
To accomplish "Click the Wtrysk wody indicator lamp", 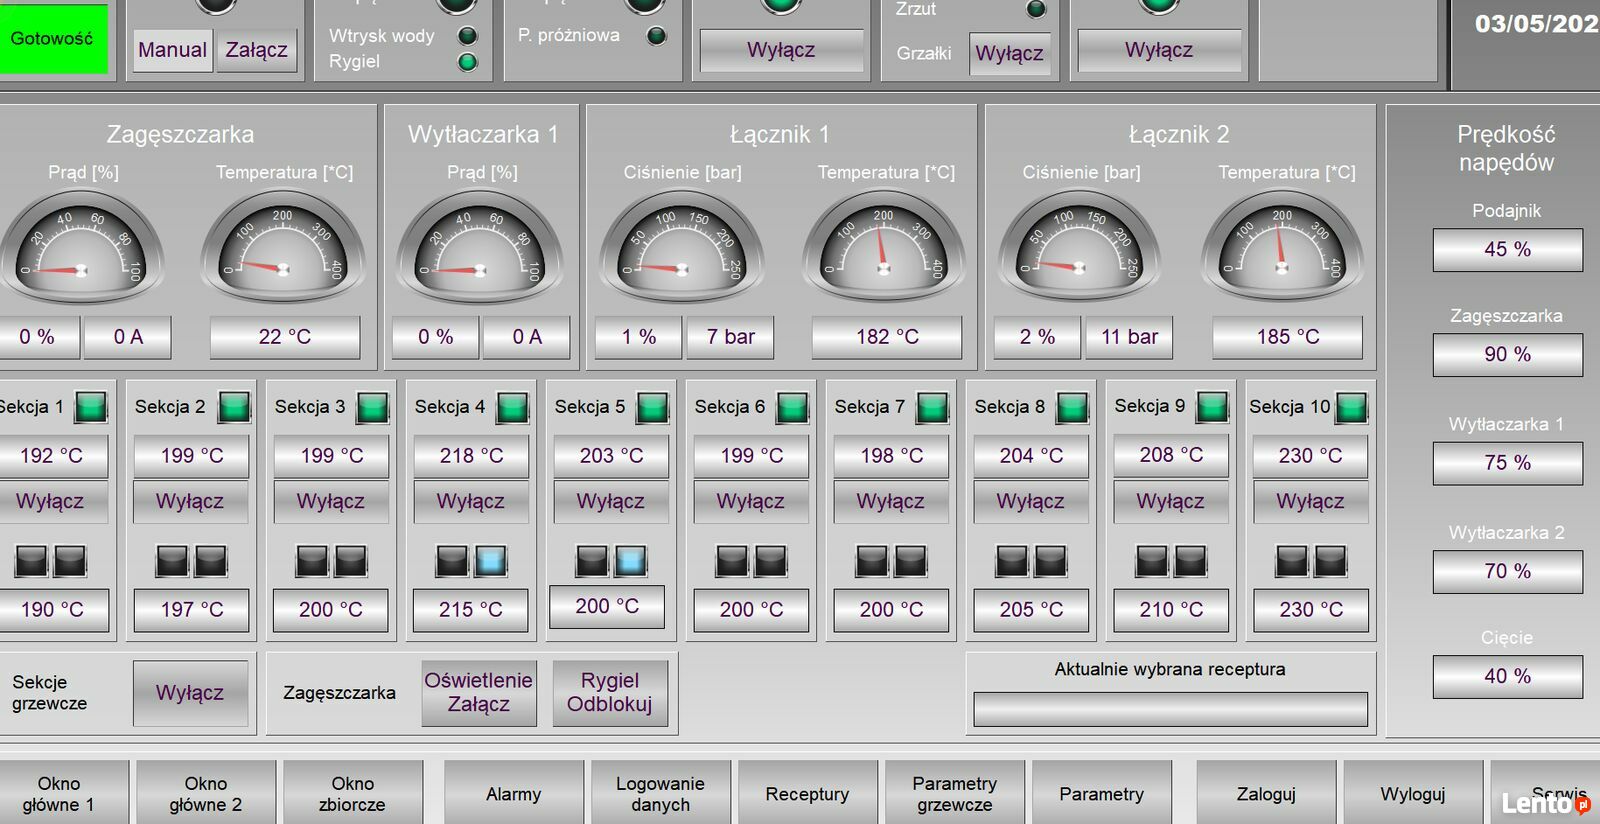I will [467, 36].
